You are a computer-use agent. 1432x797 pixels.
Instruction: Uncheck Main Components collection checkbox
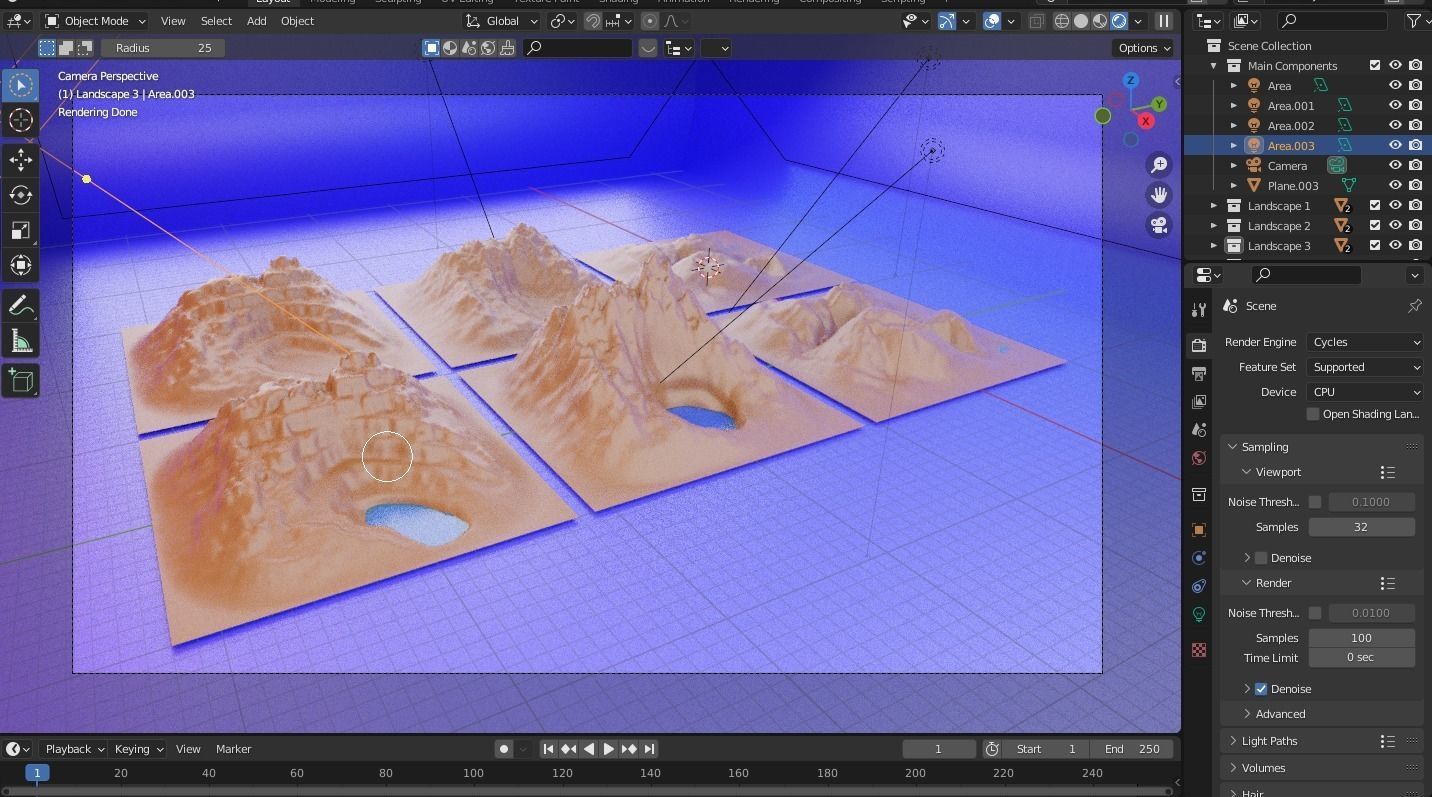click(x=1375, y=66)
